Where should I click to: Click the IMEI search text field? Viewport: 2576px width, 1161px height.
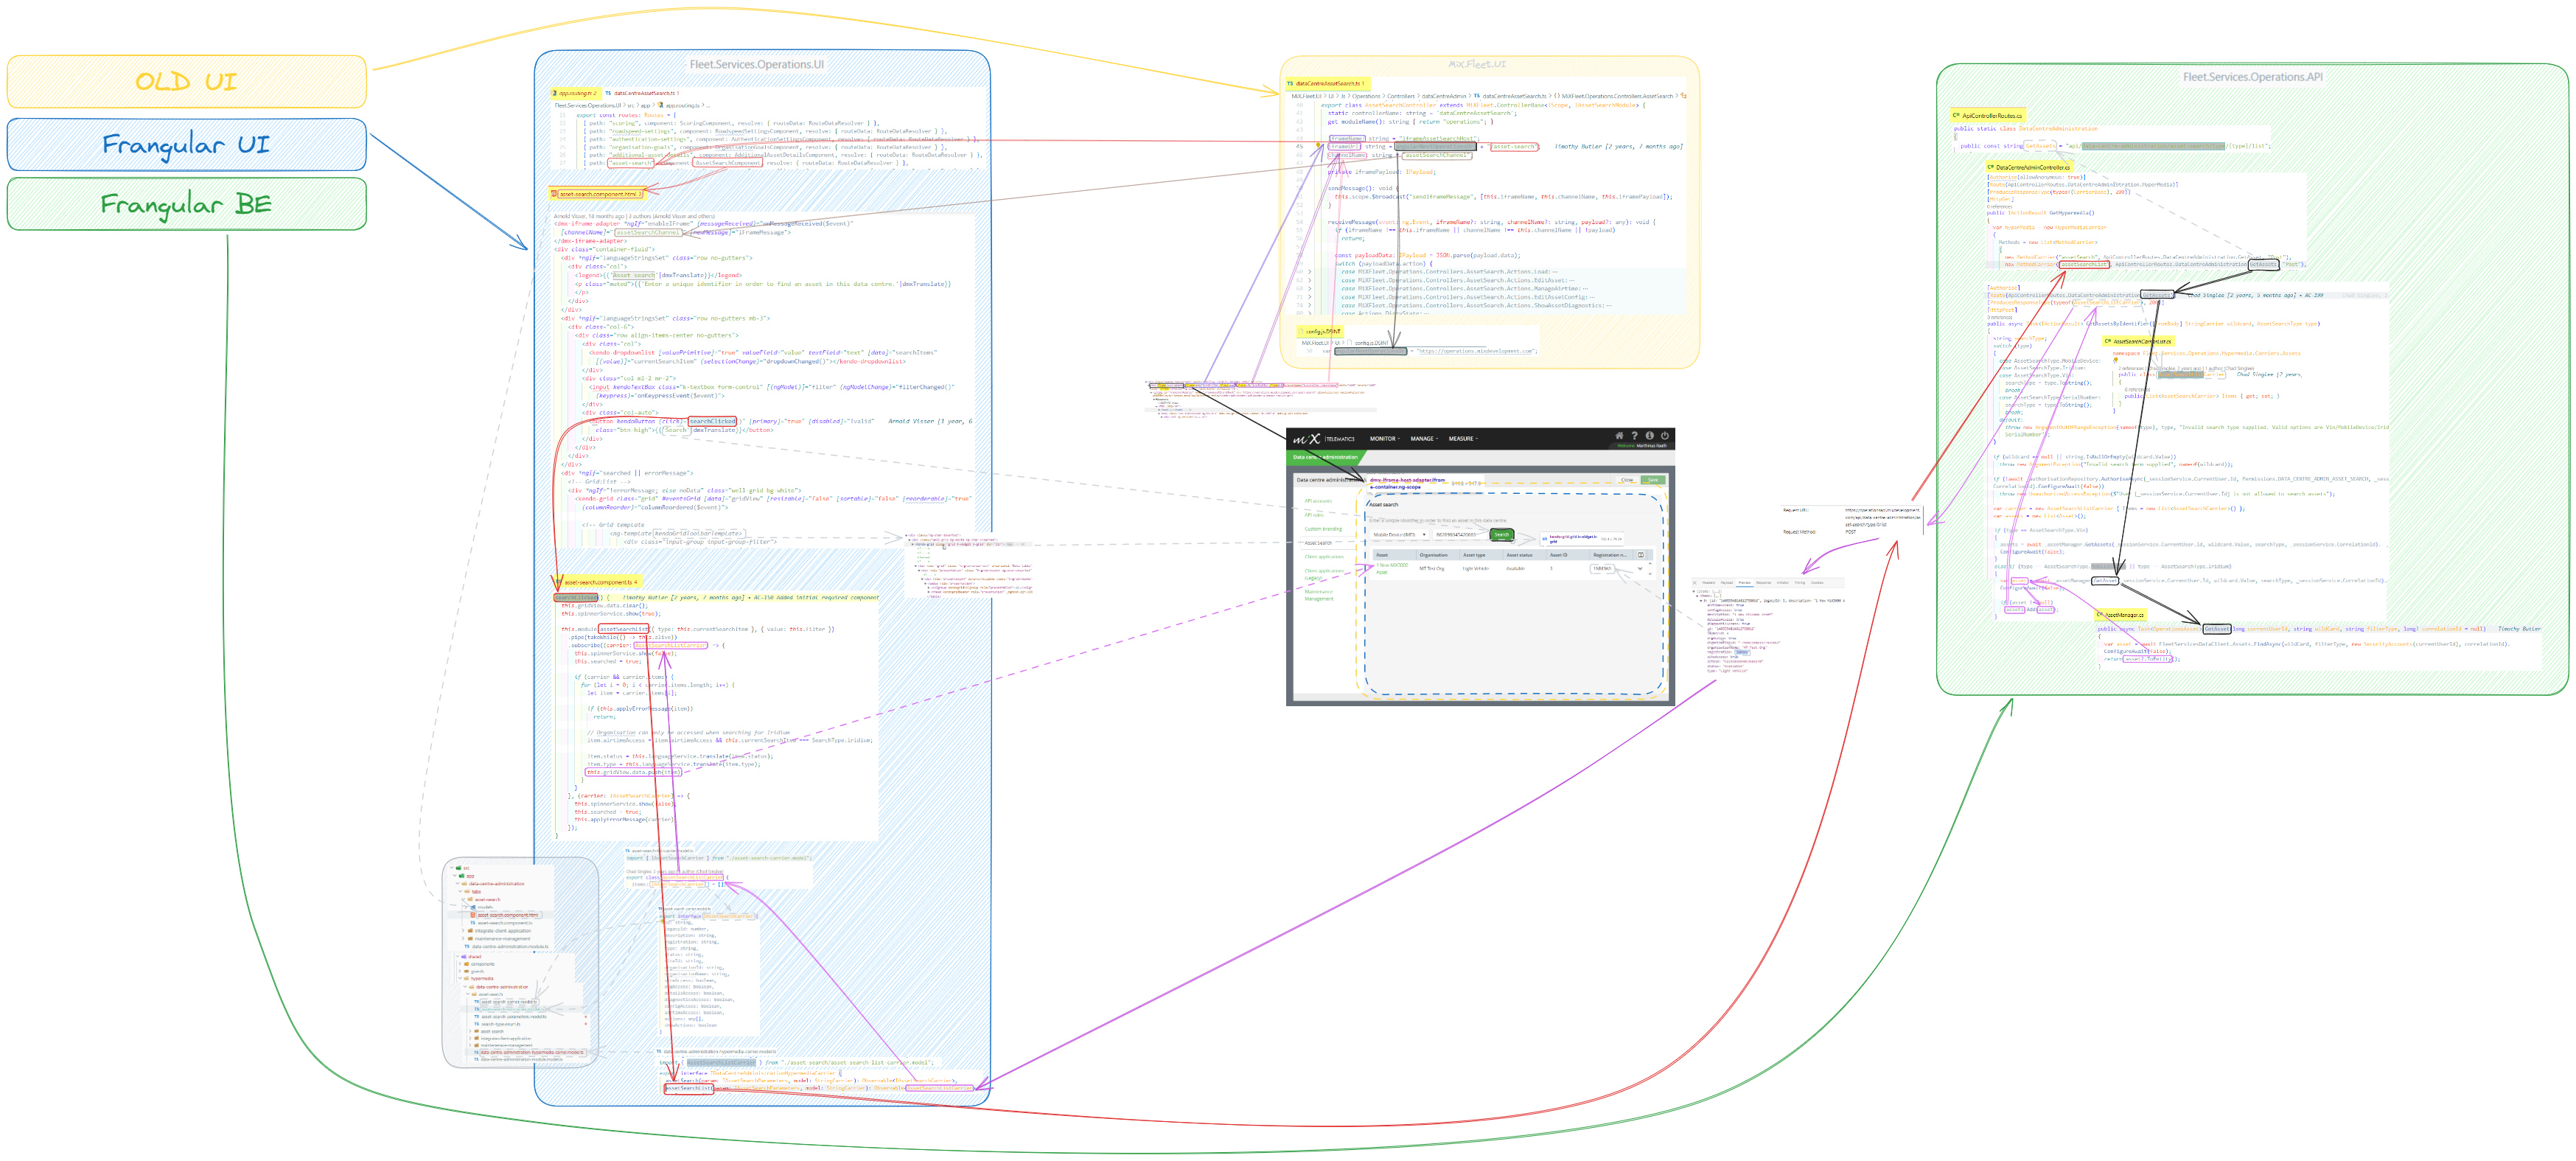coord(1460,535)
